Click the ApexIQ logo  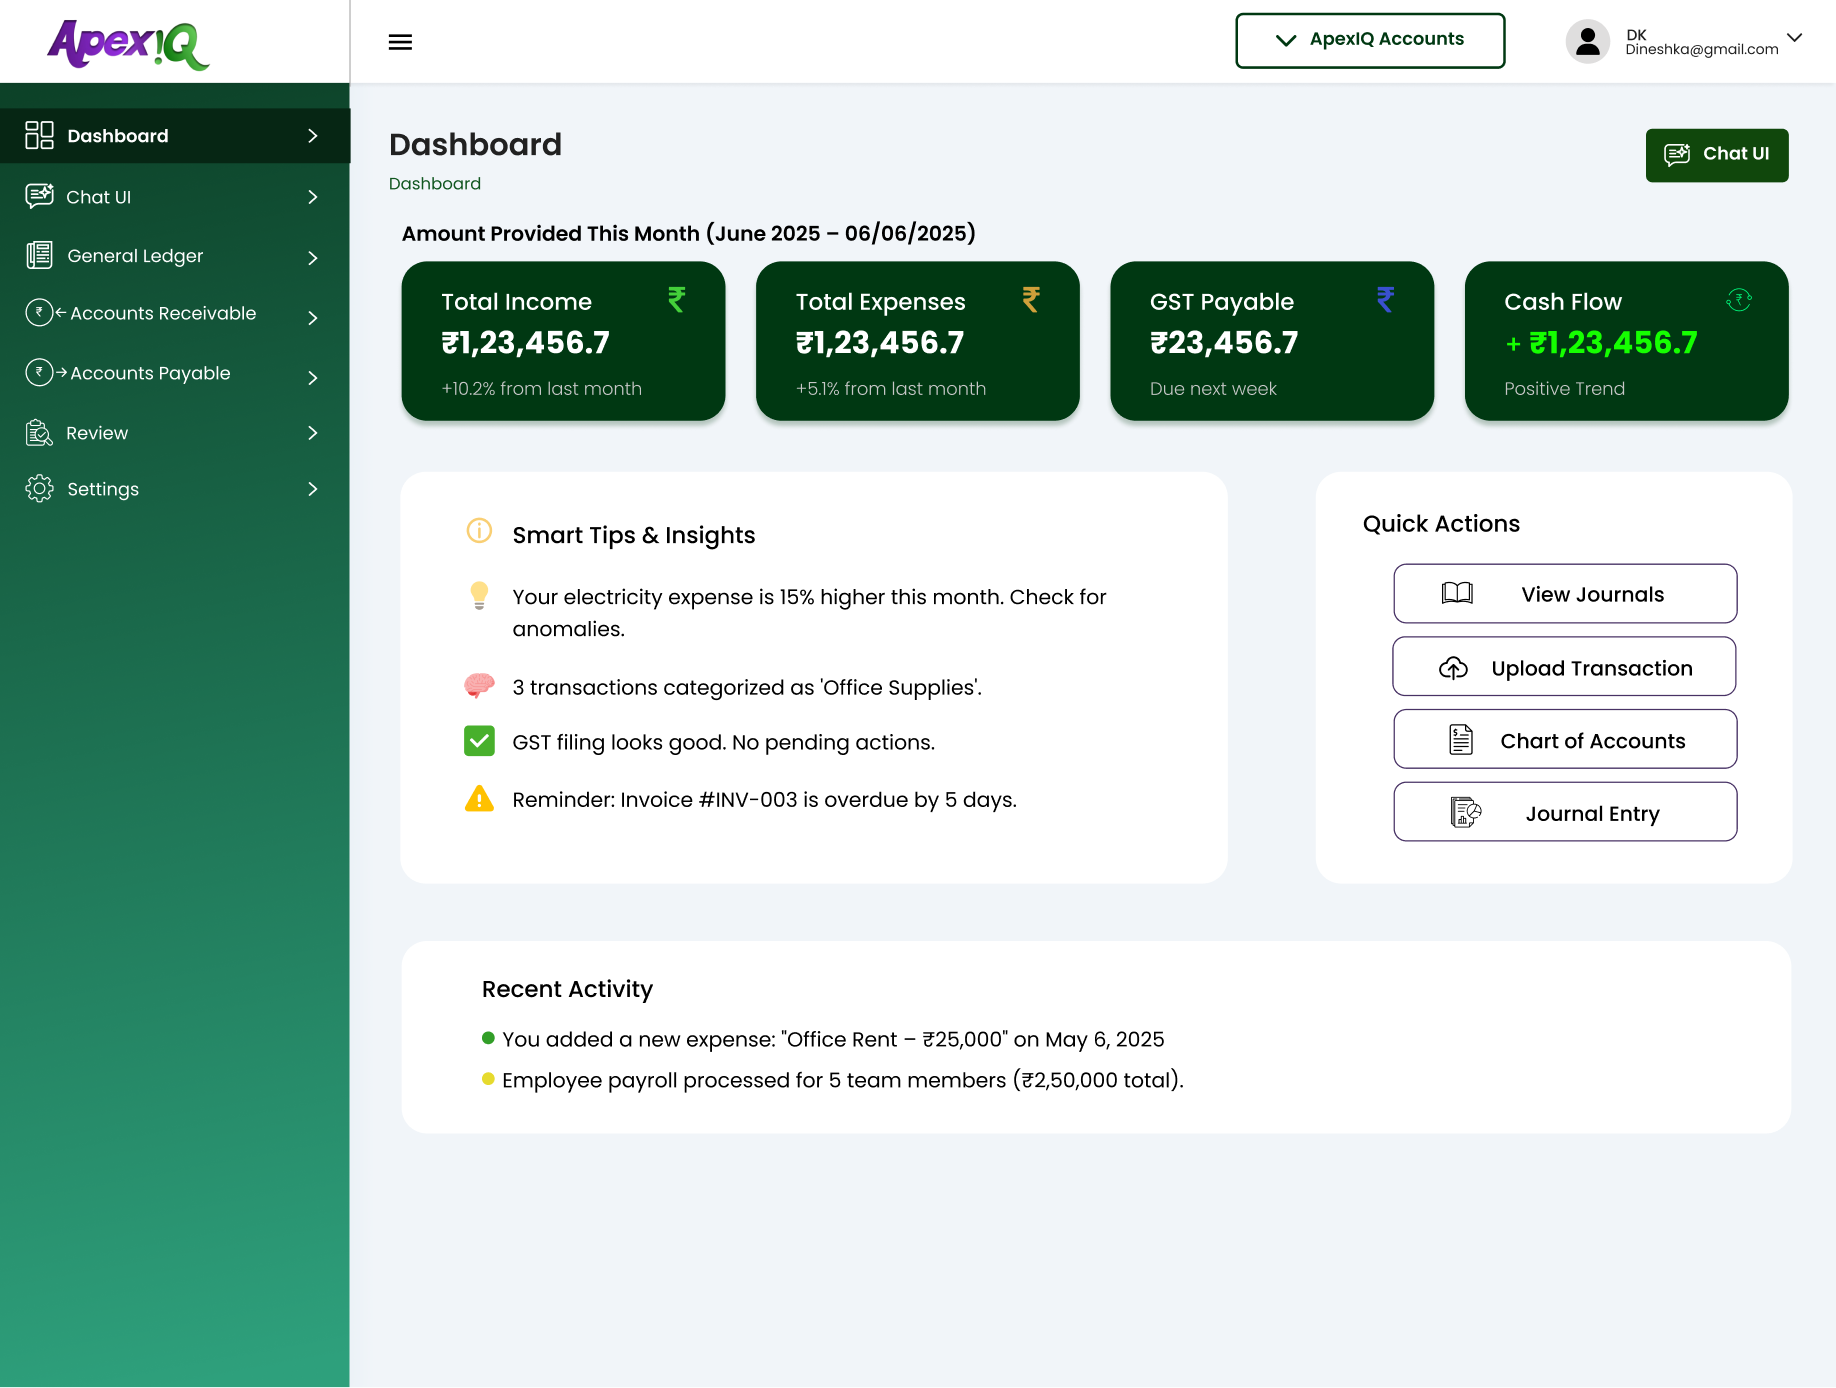pos(128,44)
